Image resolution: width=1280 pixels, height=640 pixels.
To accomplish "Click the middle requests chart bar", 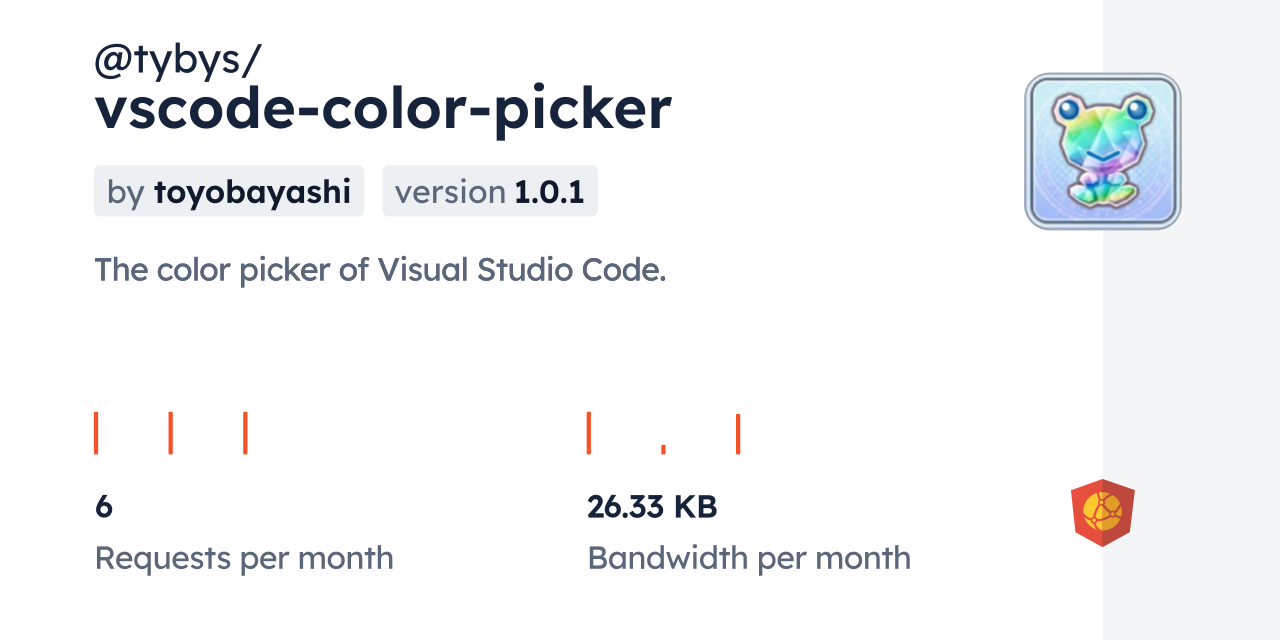I will coord(171,433).
